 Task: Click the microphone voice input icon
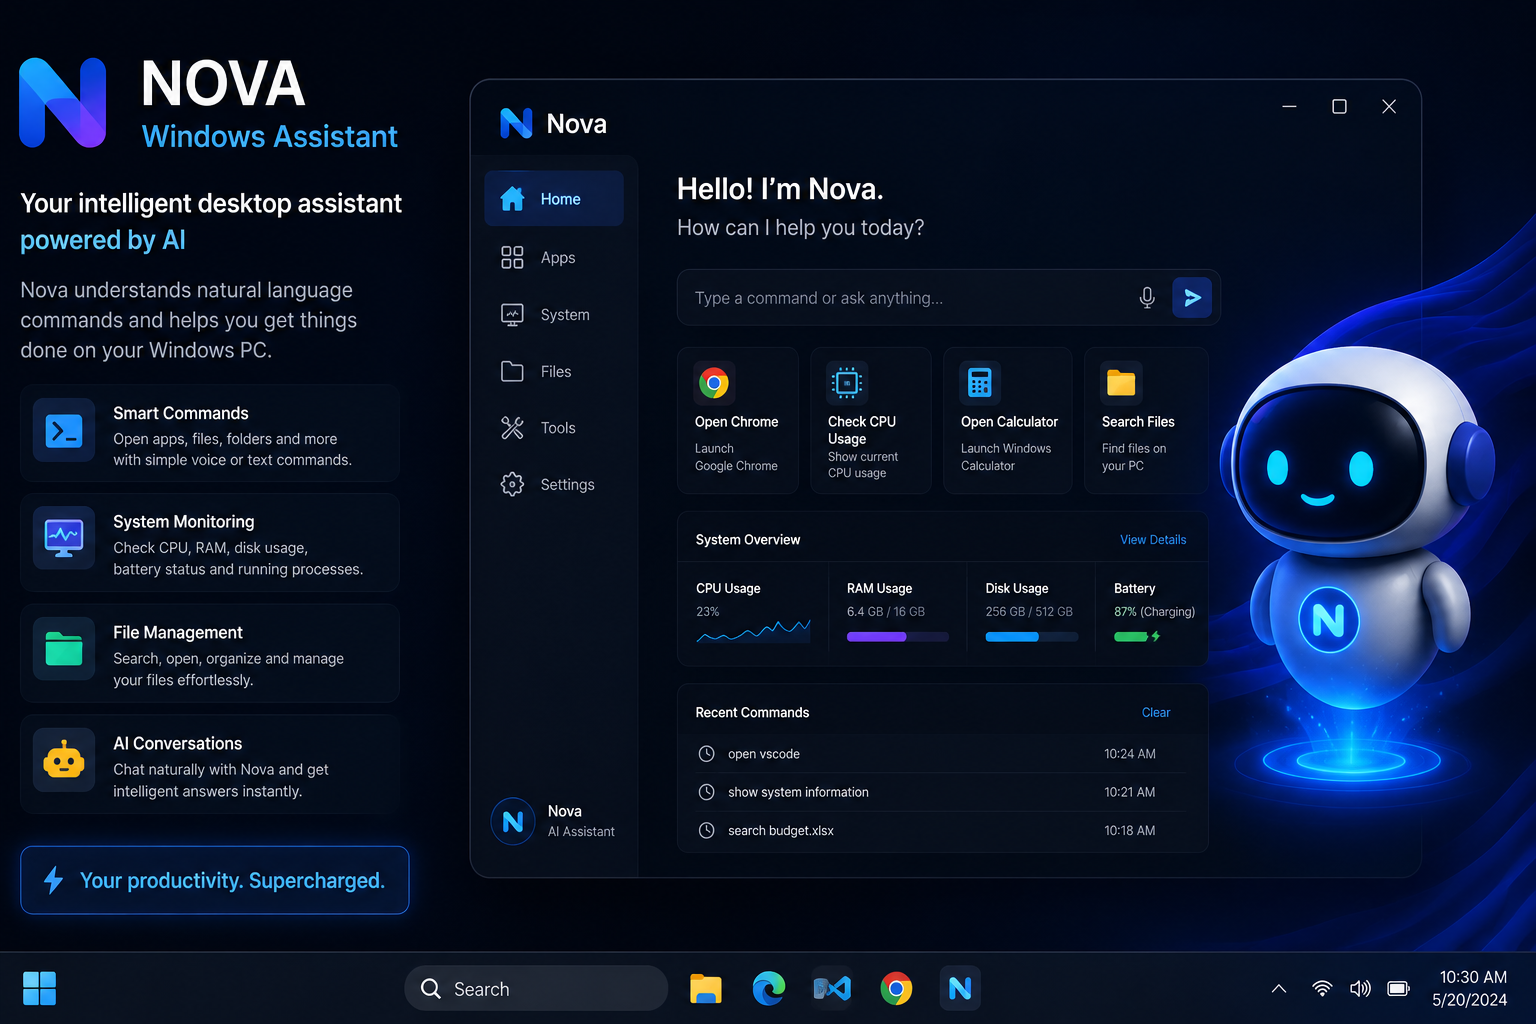click(x=1147, y=297)
